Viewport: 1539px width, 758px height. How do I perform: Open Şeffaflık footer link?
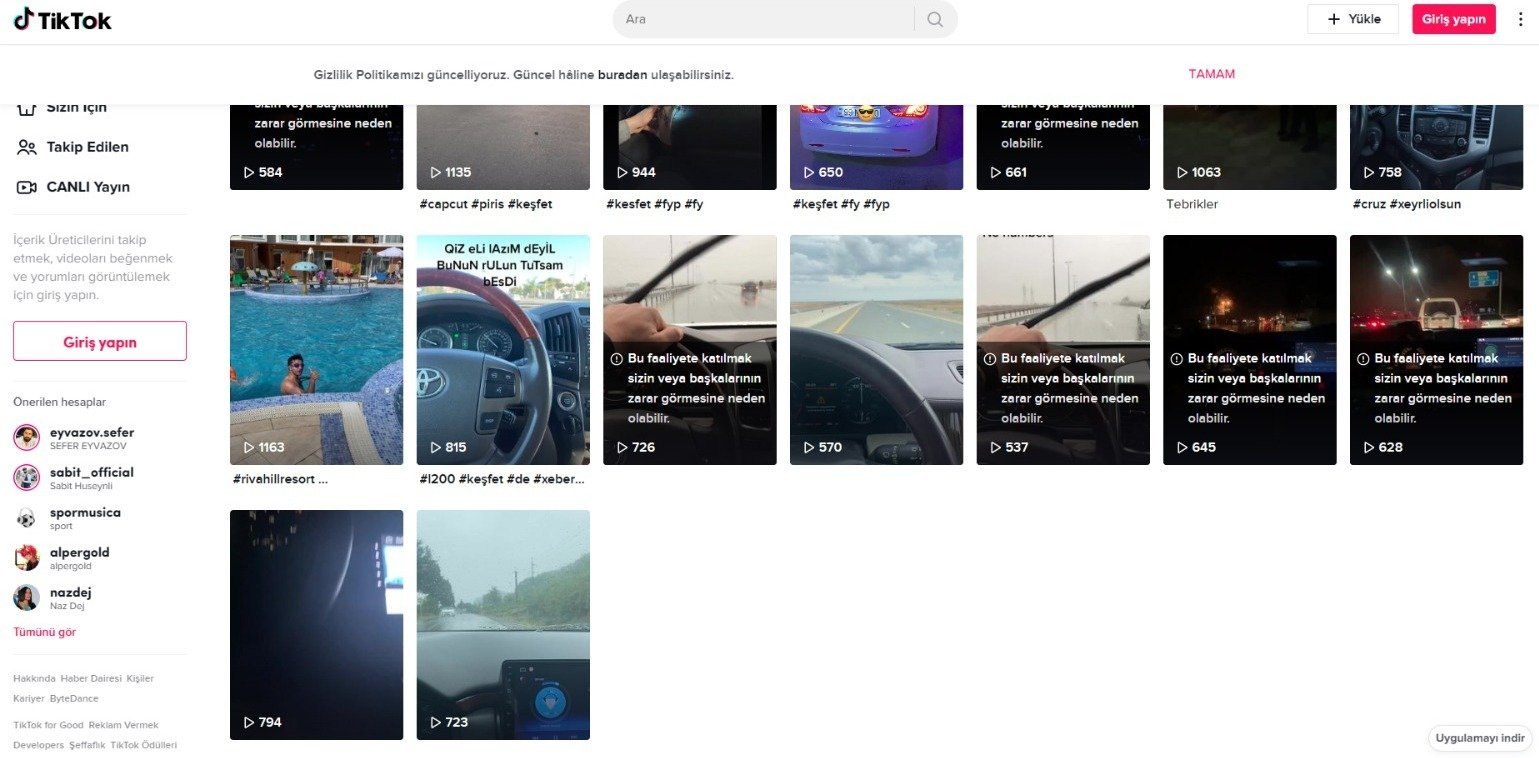87,745
